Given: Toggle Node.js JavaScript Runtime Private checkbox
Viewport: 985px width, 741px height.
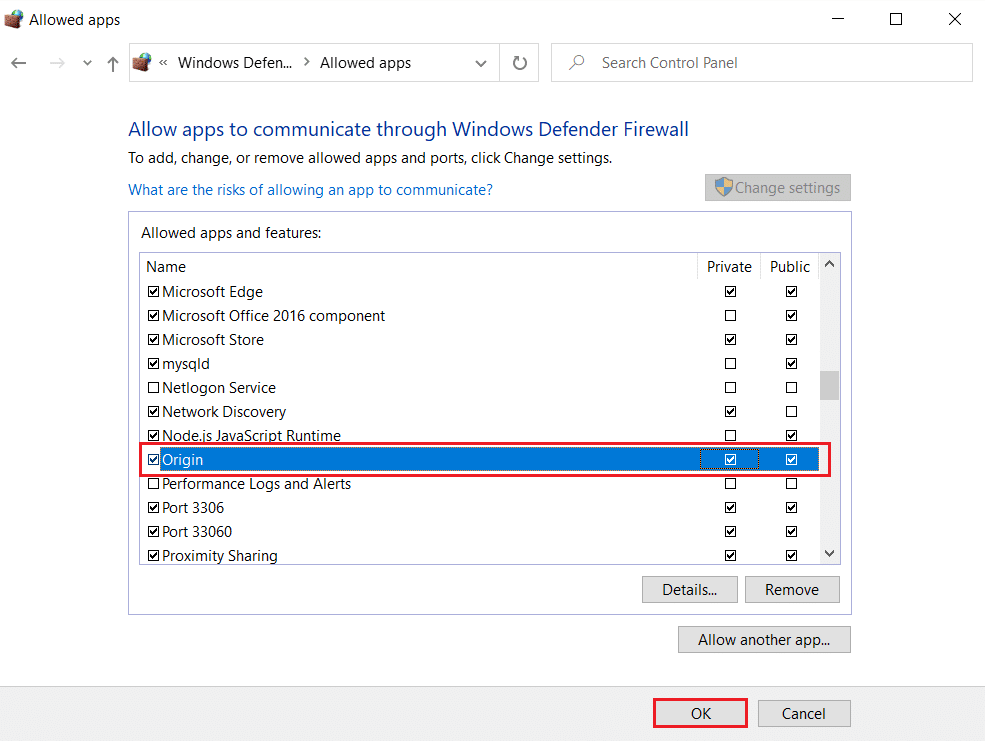Looking at the screenshot, I should point(730,435).
